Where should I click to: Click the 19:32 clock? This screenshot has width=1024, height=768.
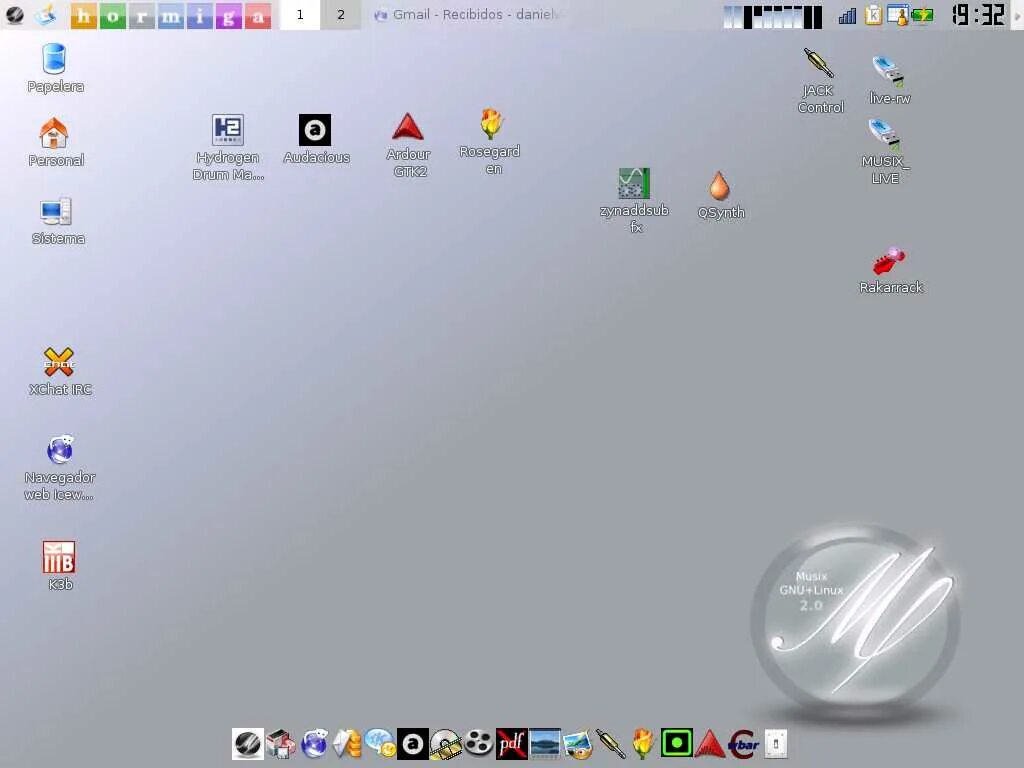978,15
